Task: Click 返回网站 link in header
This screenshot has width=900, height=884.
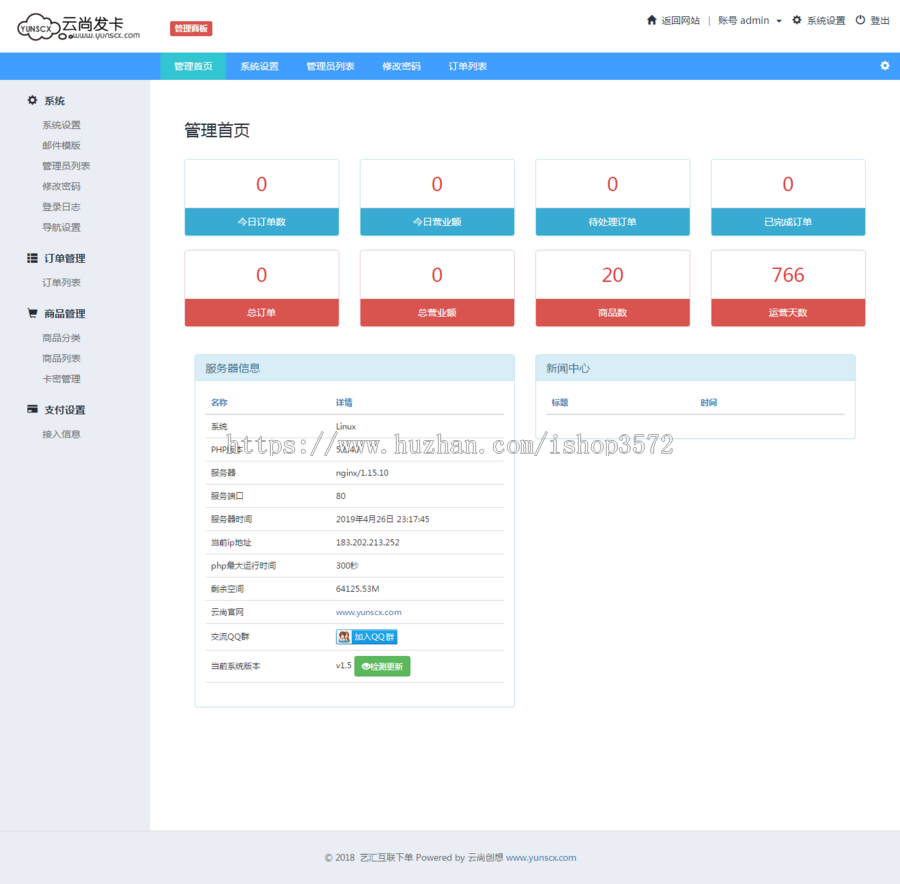Action: click(x=680, y=21)
